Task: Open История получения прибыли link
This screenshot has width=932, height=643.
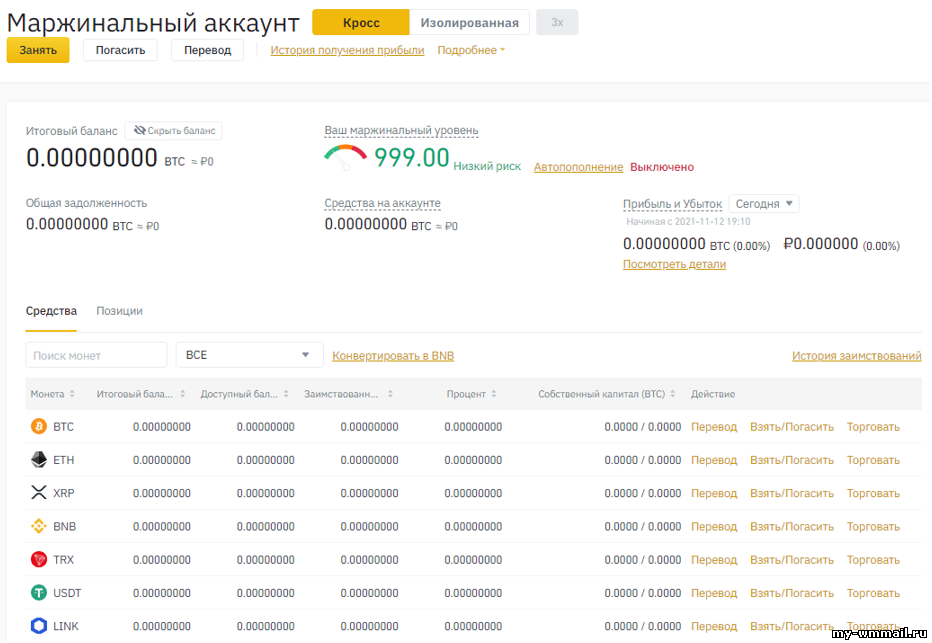Action: [x=347, y=51]
